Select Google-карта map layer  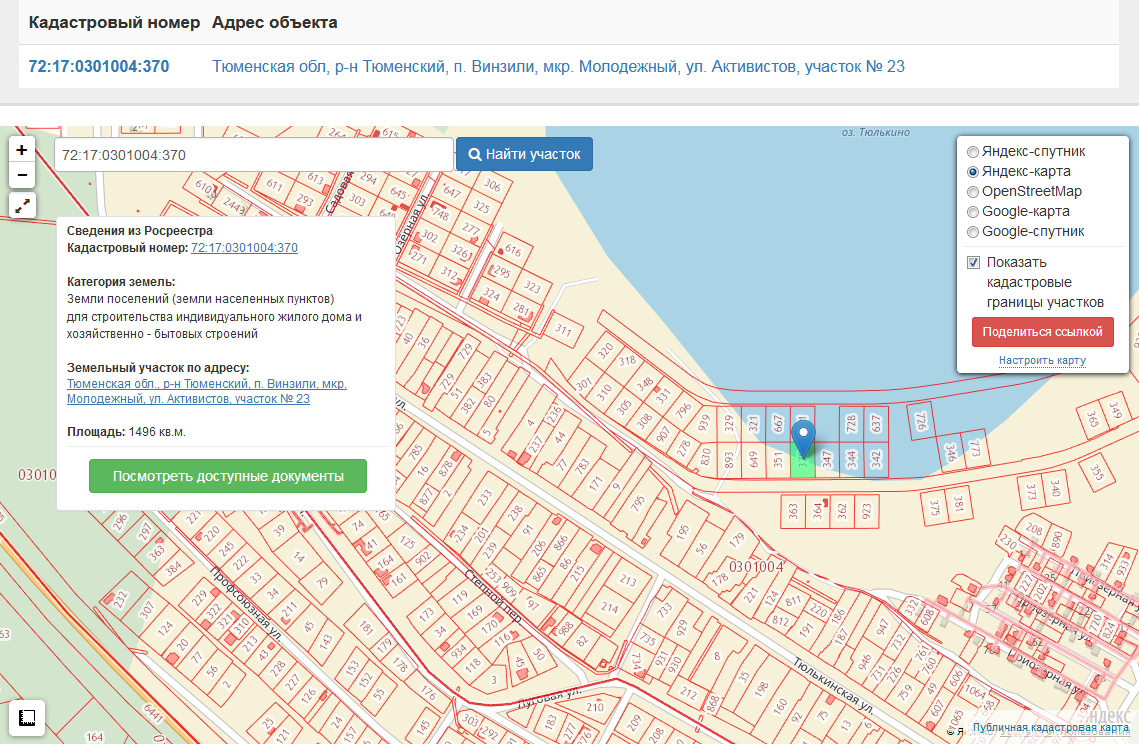click(x=973, y=212)
